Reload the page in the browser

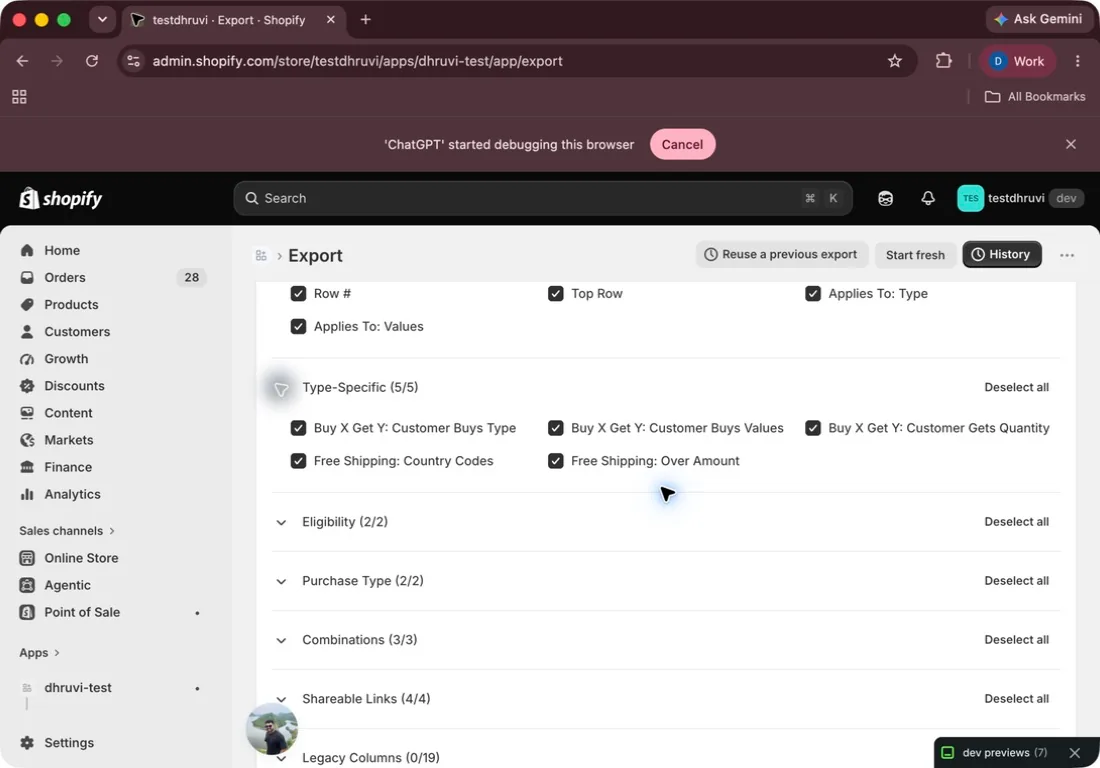[92, 61]
